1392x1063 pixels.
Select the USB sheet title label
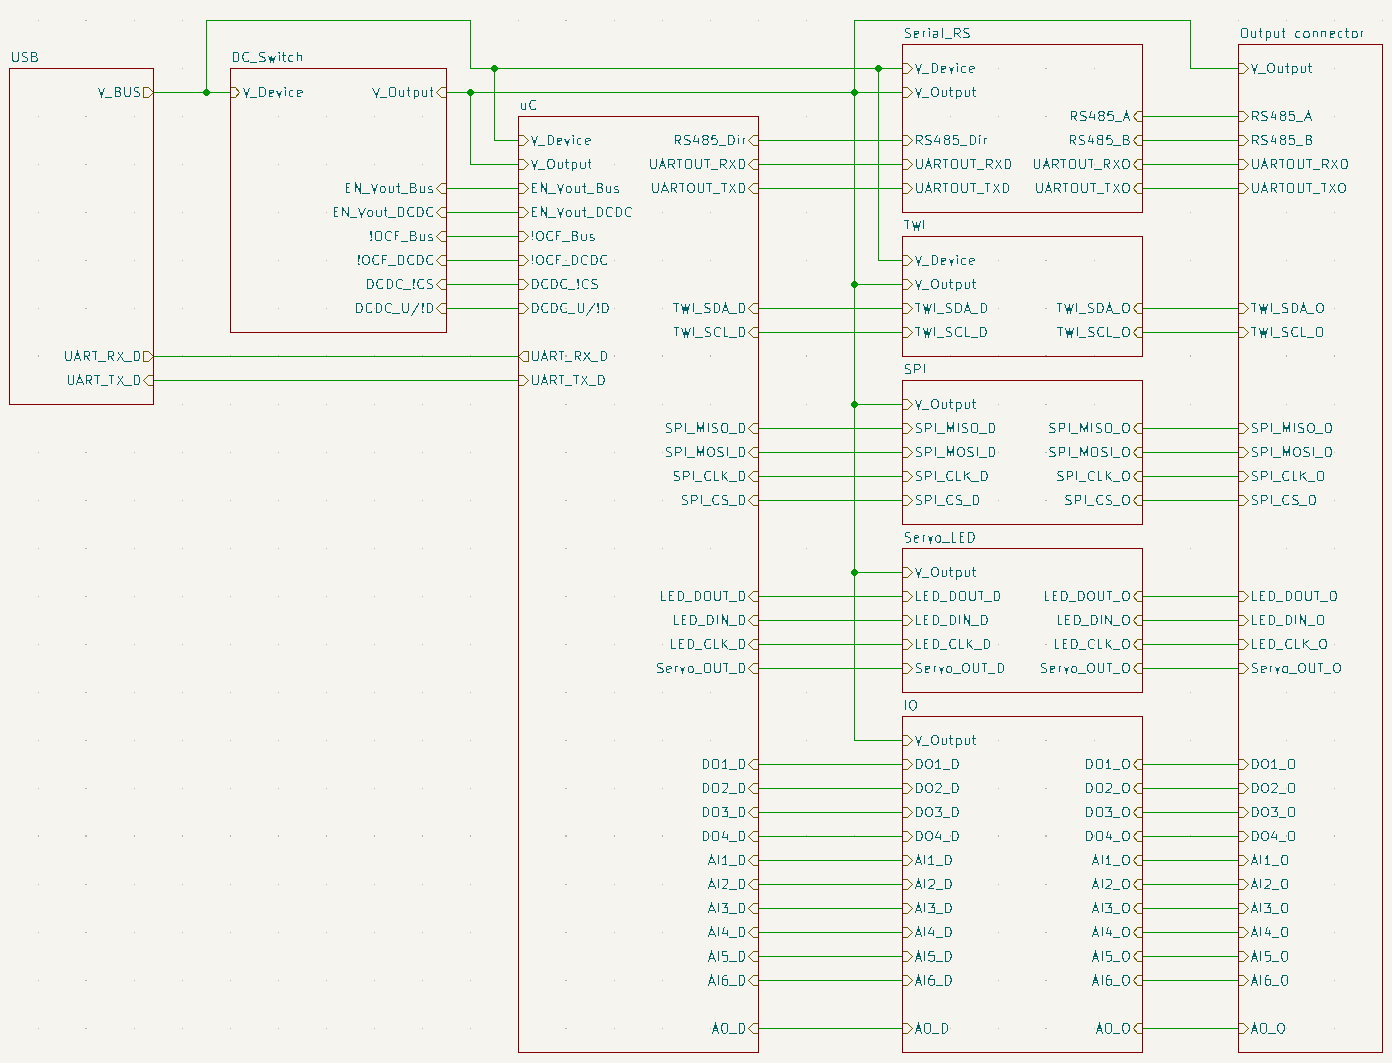(25, 57)
